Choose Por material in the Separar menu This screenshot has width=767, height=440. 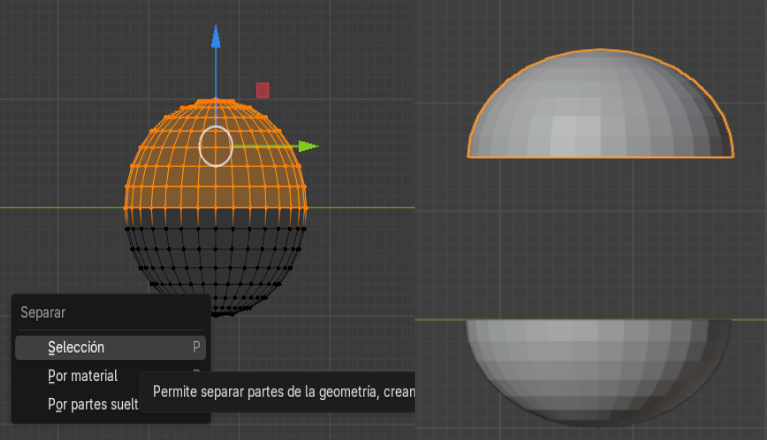click(x=83, y=376)
